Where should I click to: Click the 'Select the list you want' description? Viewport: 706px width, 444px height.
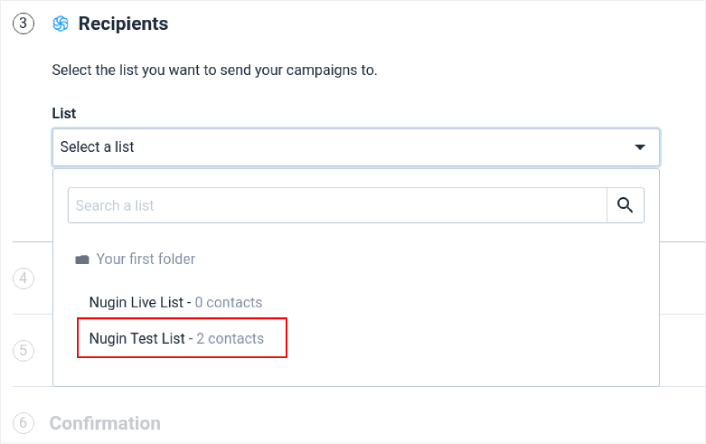[x=214, y=70]
